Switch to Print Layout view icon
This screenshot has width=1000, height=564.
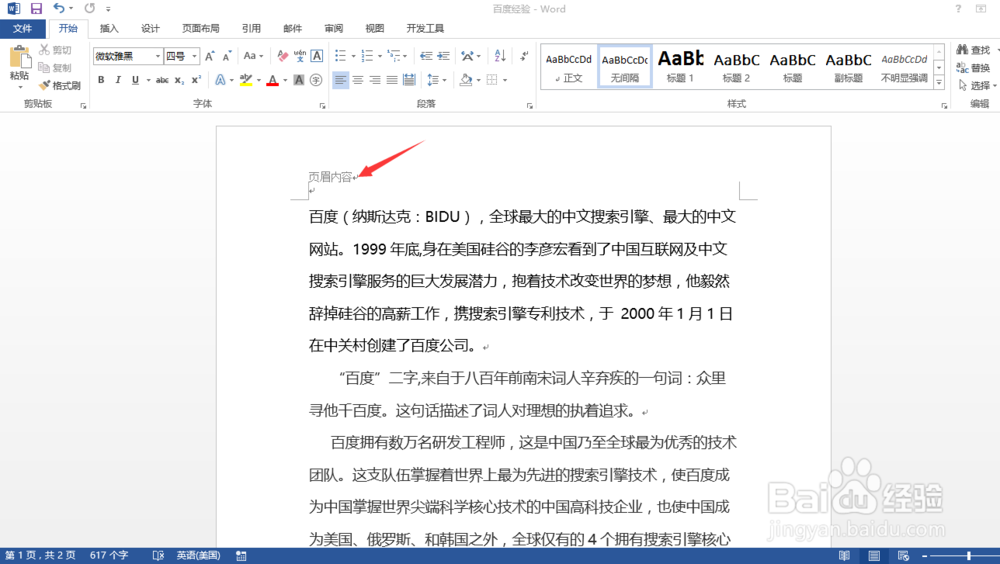click(874, 556)
